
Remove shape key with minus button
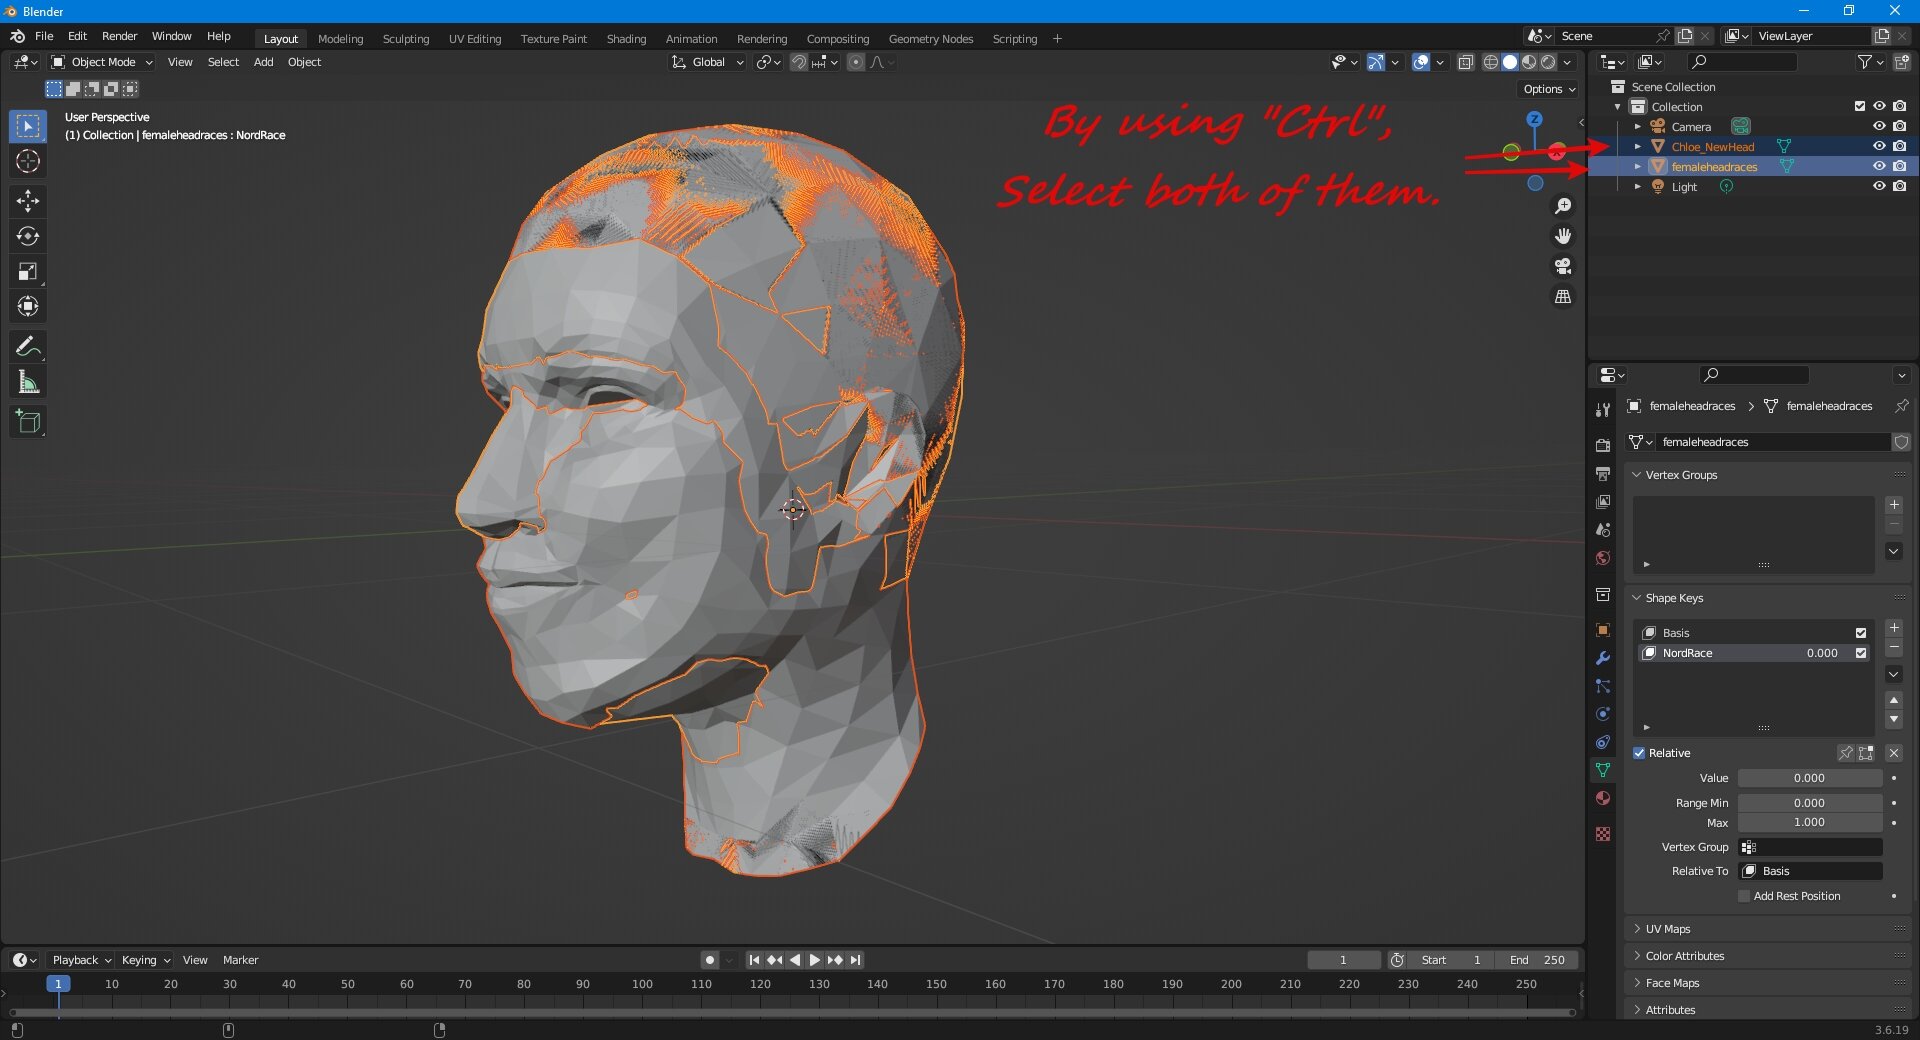1894,648
